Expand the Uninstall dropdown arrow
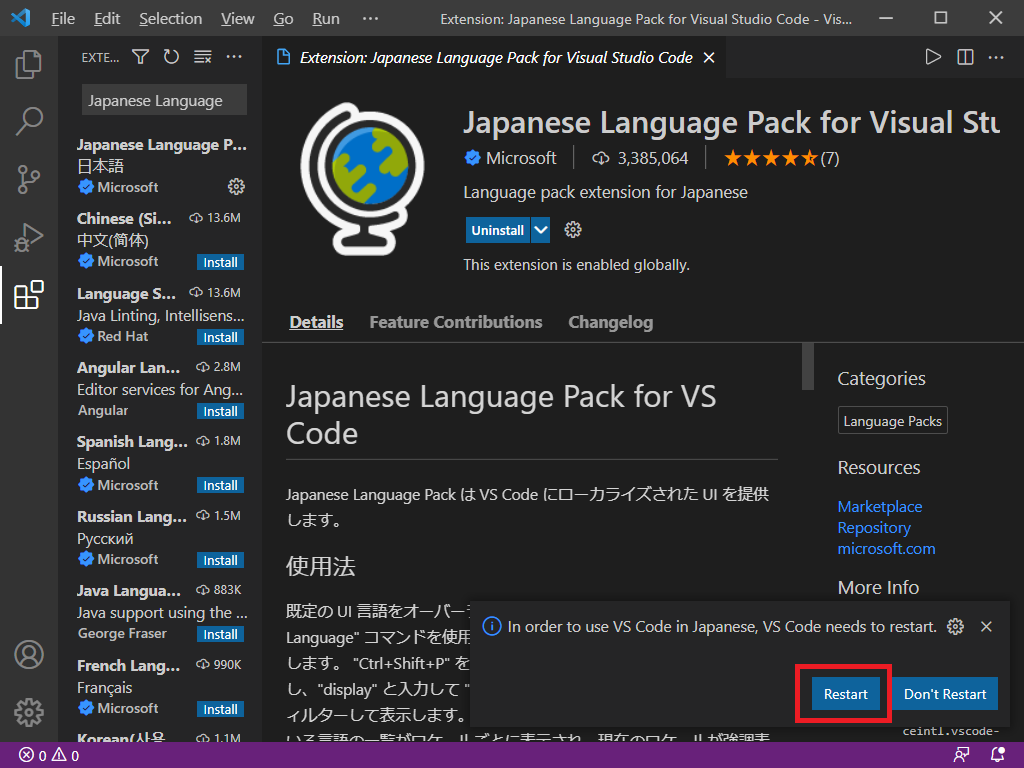Viewport: 1024px width, 768px height. coord(540,230)
